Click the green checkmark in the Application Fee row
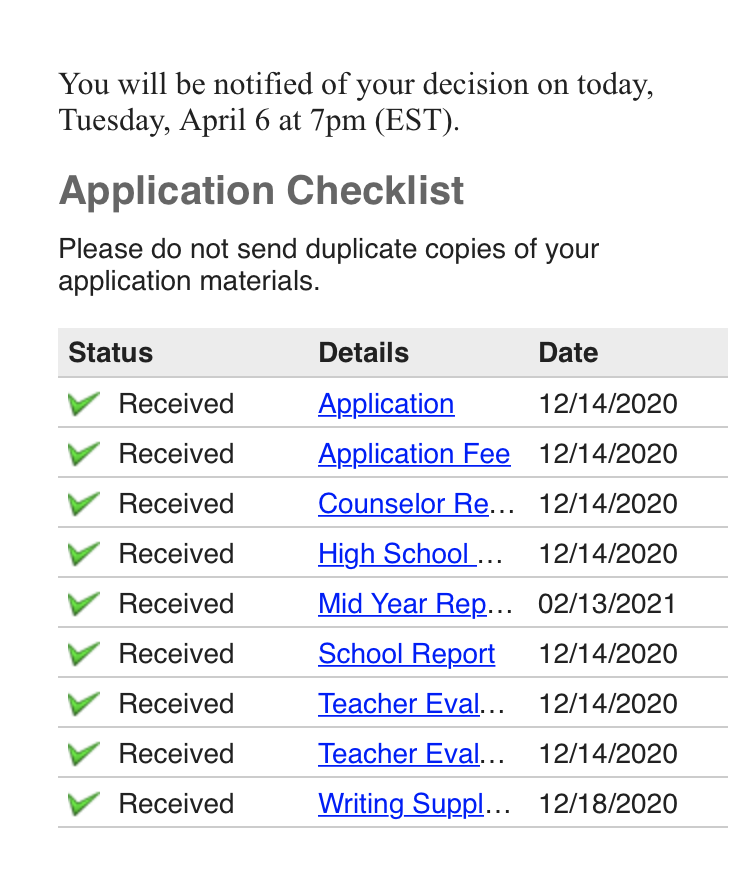754x882 pixels. [84, 454]
